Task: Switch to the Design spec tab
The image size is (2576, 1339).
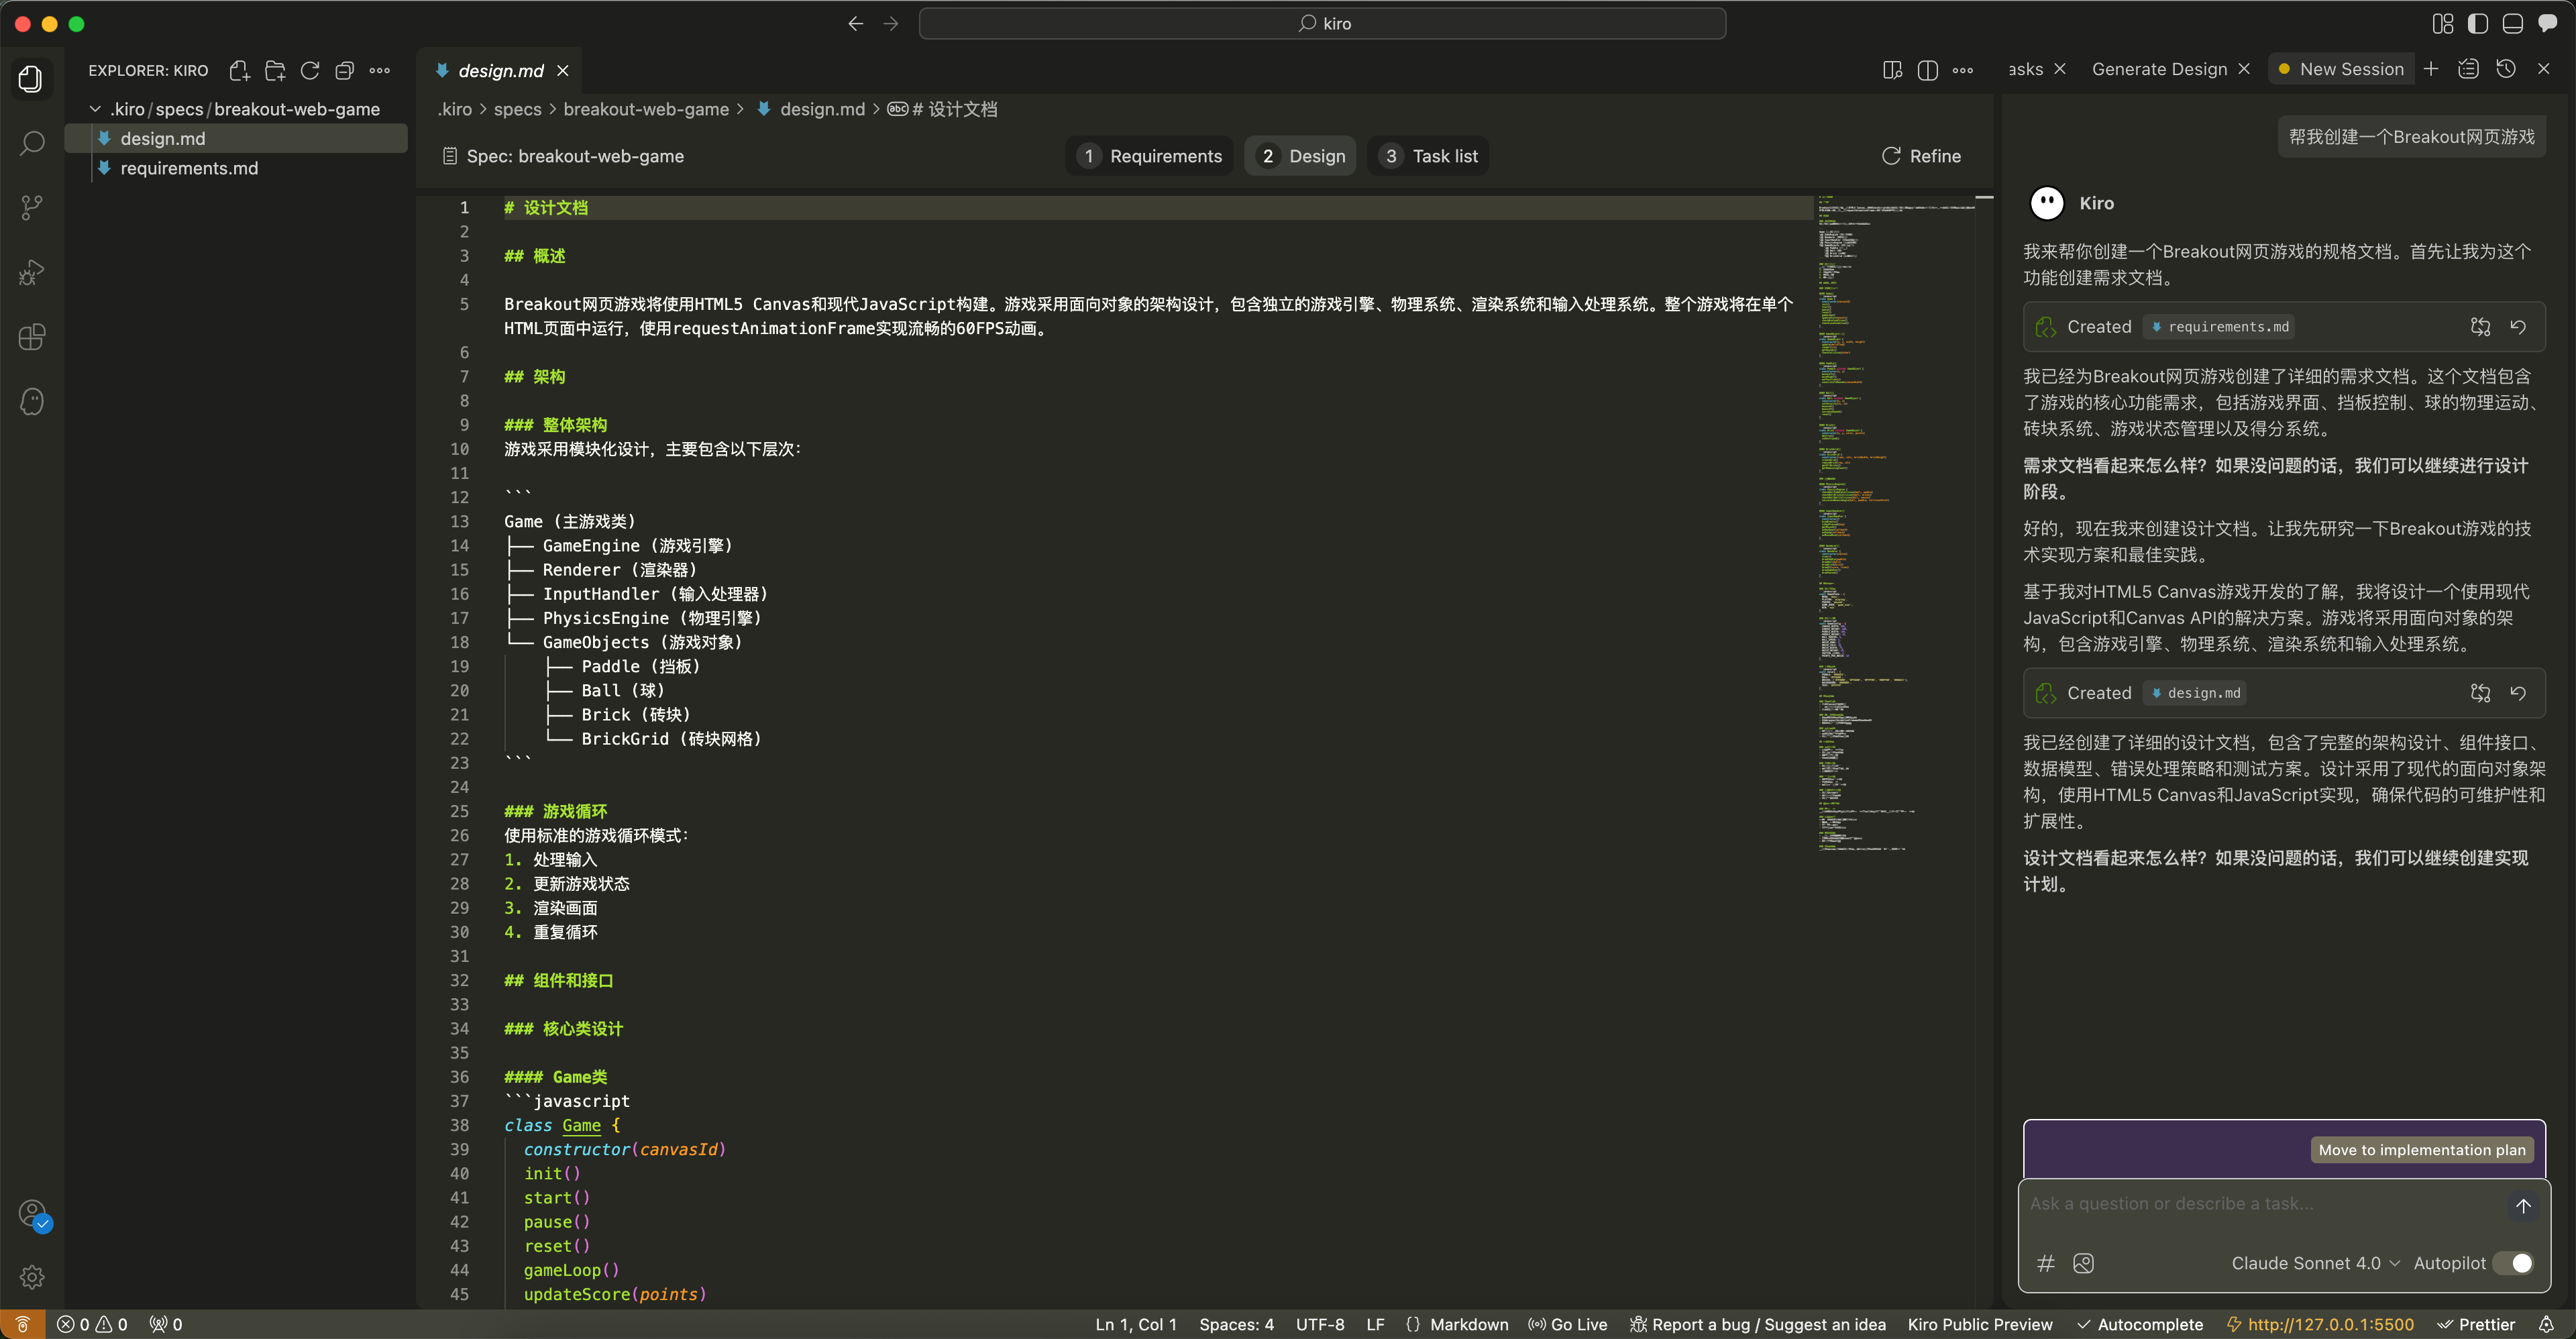Action: coord(1300,156)
